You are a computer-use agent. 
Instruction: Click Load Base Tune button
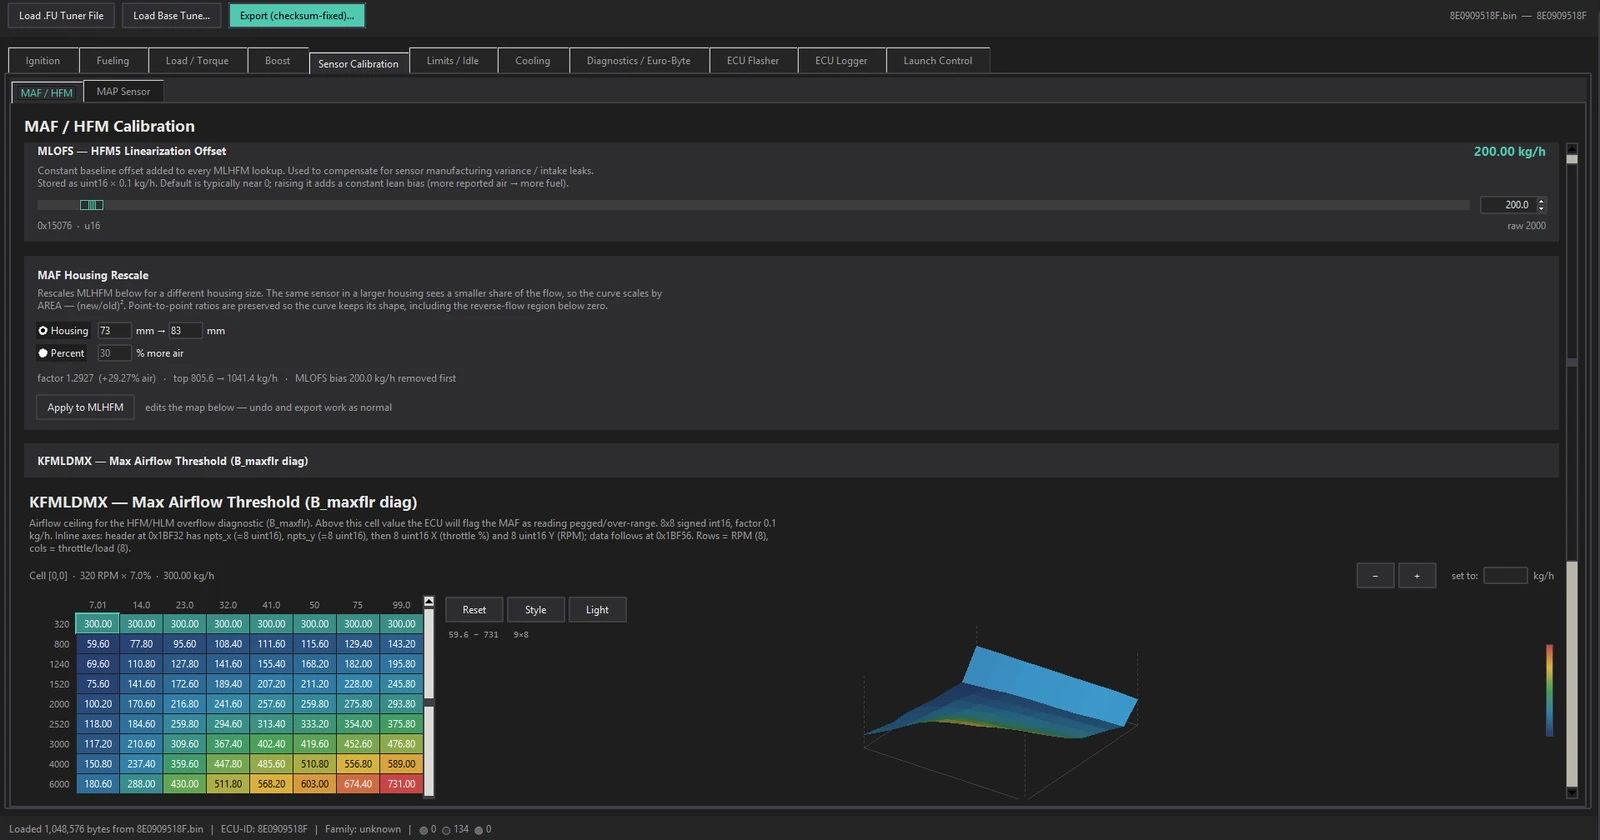coord(172,16)
